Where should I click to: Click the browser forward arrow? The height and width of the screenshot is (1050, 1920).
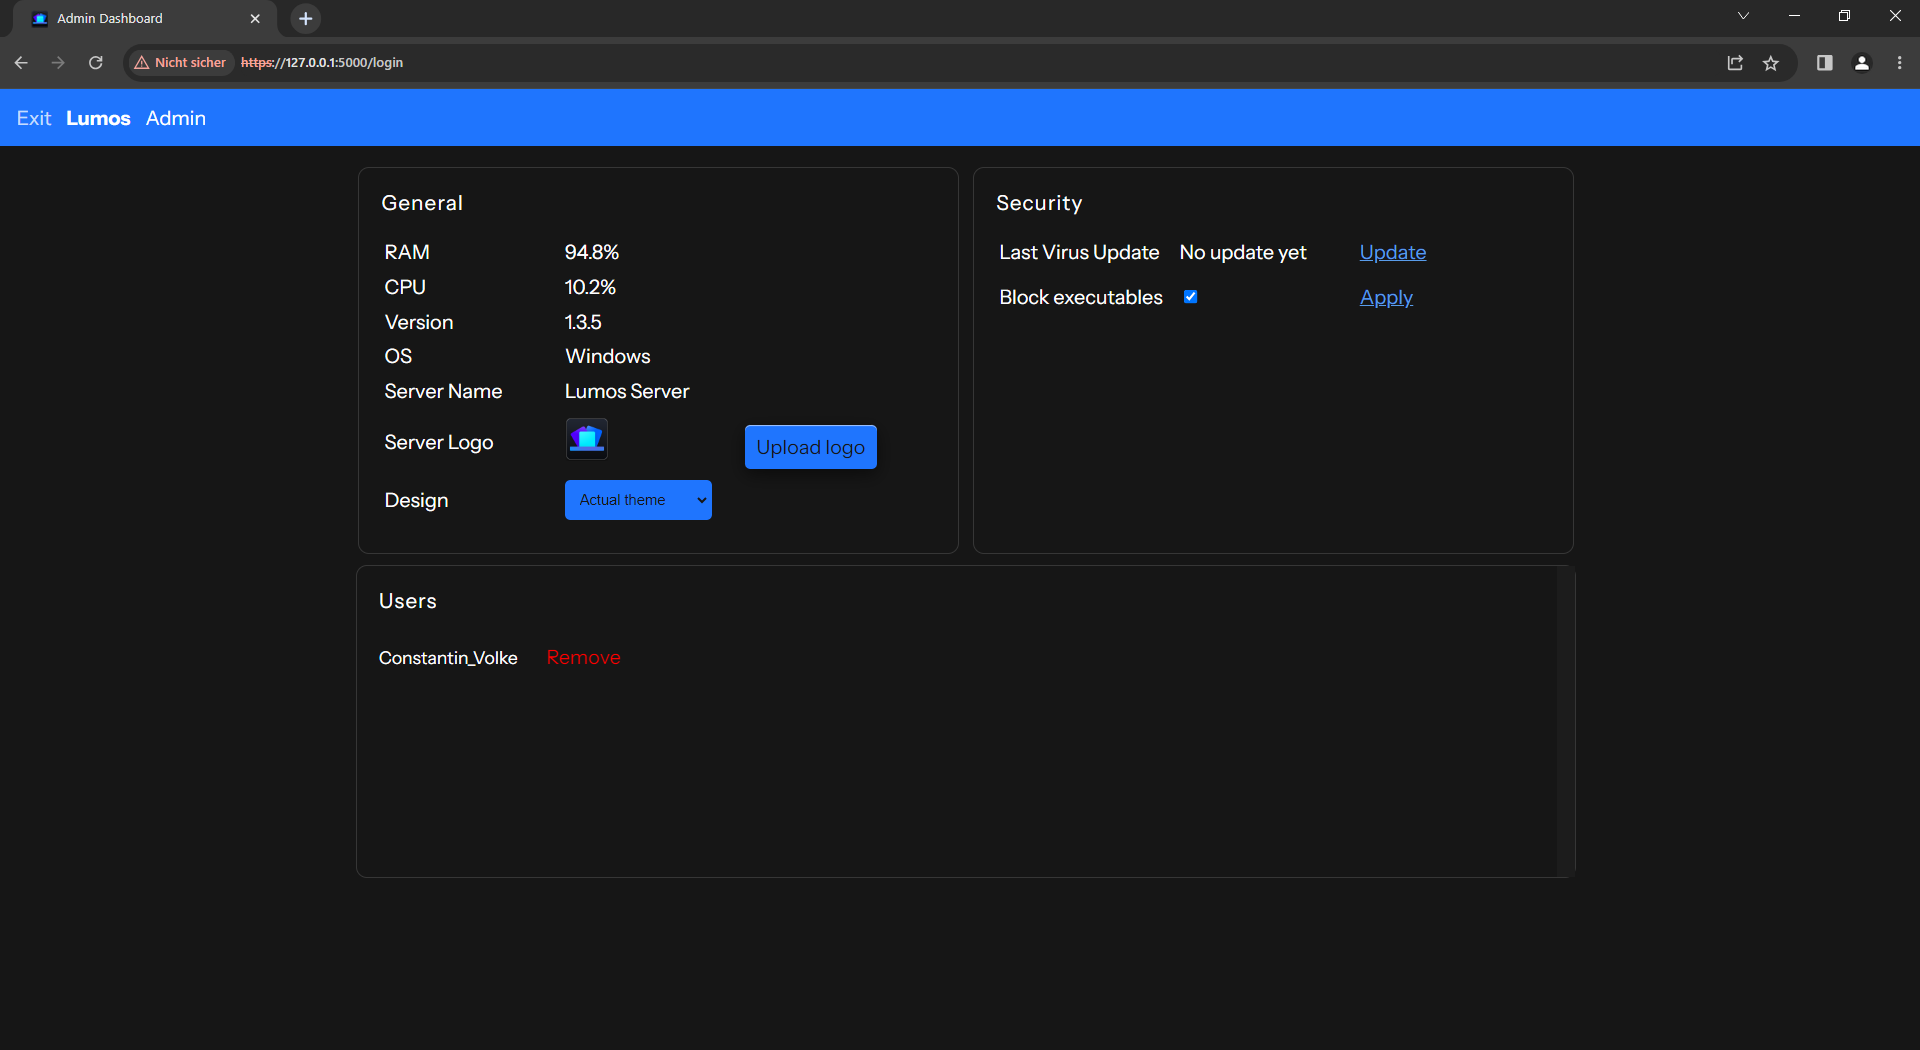(58, 62)
